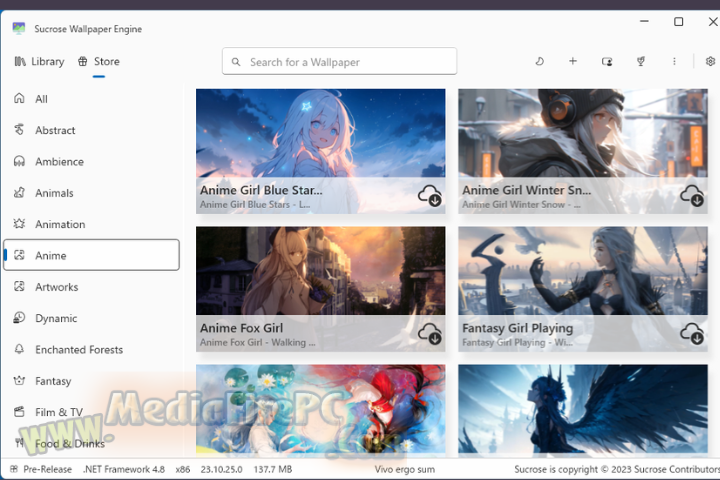Viewport: 720px width, 480px height.
Task: Select the Film & TV category
Action: pos(91,412)
